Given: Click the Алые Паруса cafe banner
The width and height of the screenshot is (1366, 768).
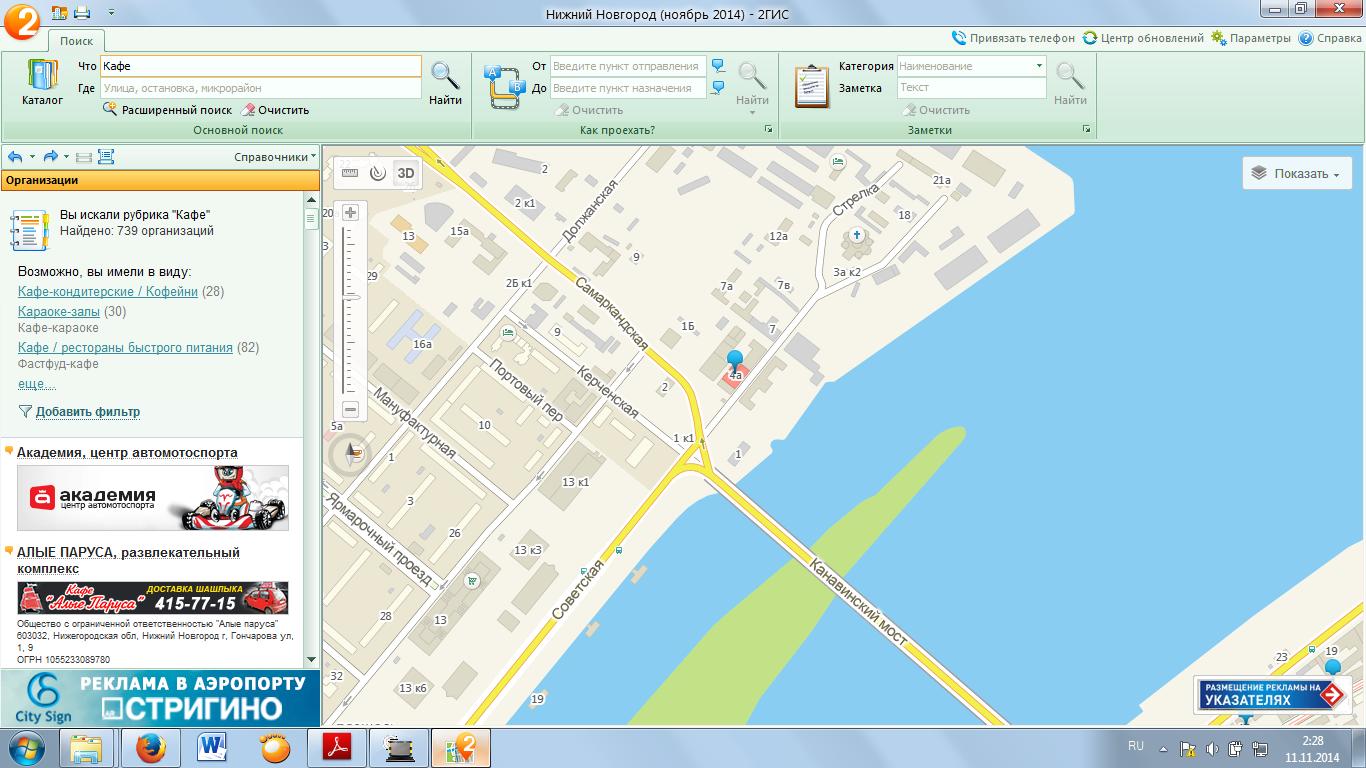Looking at the screenshot, I should coord(153,598).
